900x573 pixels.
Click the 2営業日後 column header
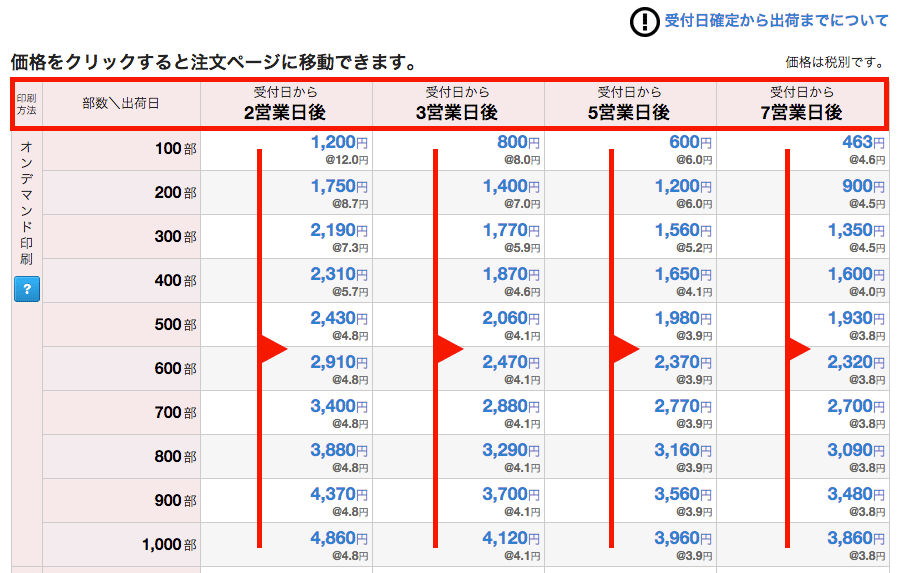(286, 103)
